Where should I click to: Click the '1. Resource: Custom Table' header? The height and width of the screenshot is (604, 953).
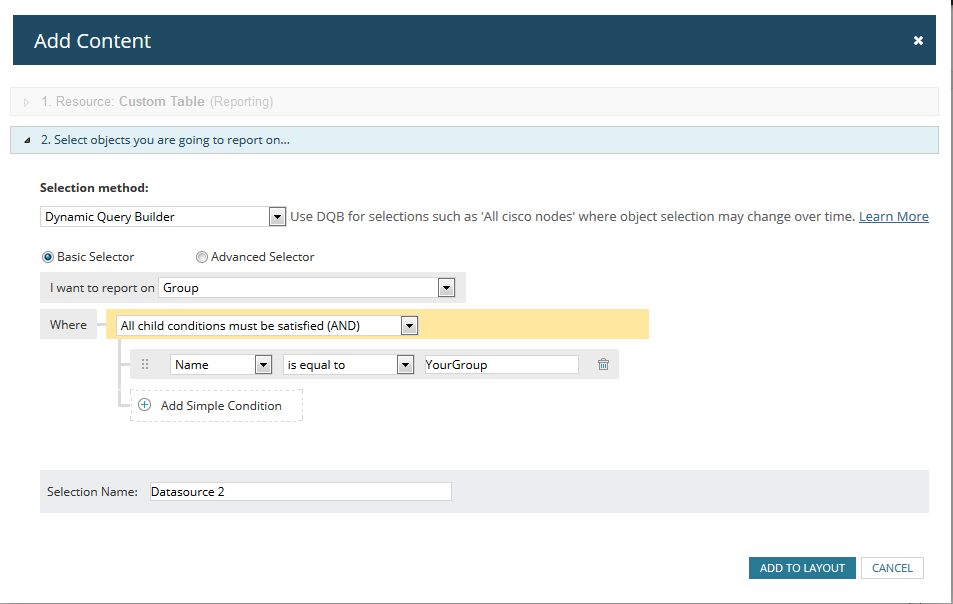(x=157, y=102)
